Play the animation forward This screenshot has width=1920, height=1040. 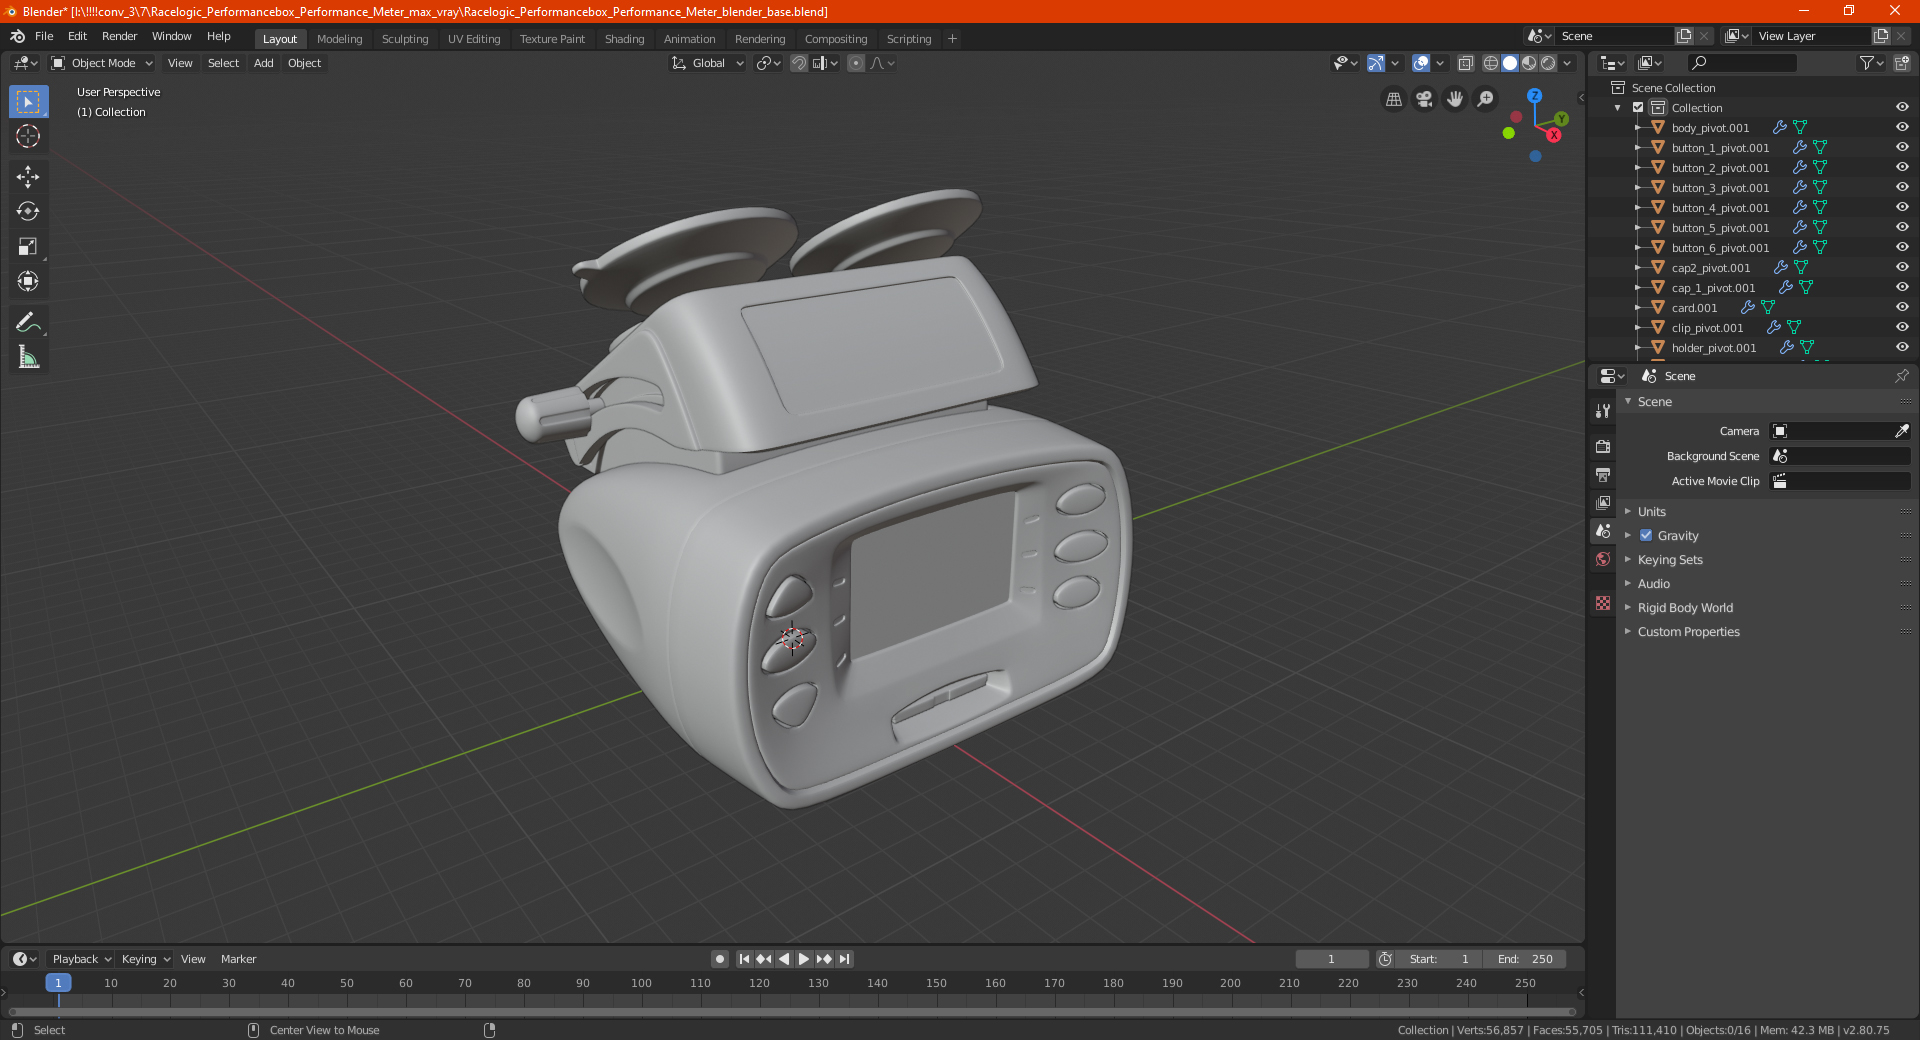(x=804, y=959)
